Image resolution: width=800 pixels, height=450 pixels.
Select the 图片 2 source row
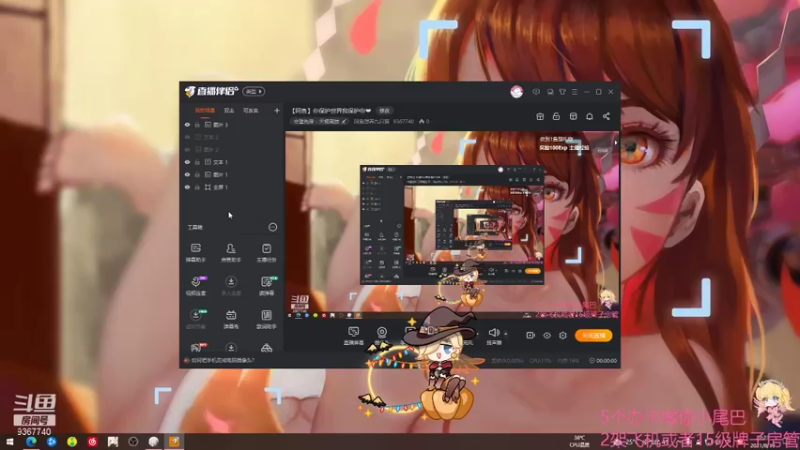coord(232,150)
